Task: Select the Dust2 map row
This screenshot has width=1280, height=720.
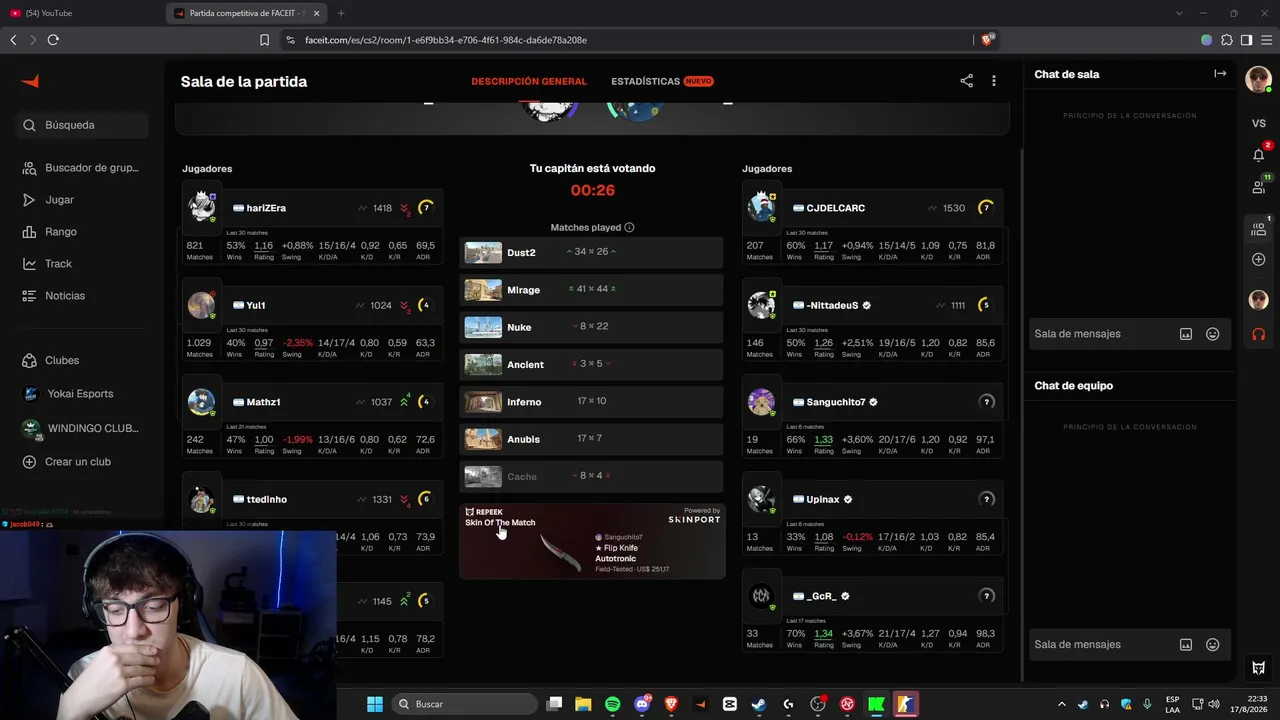Action: 591,252
